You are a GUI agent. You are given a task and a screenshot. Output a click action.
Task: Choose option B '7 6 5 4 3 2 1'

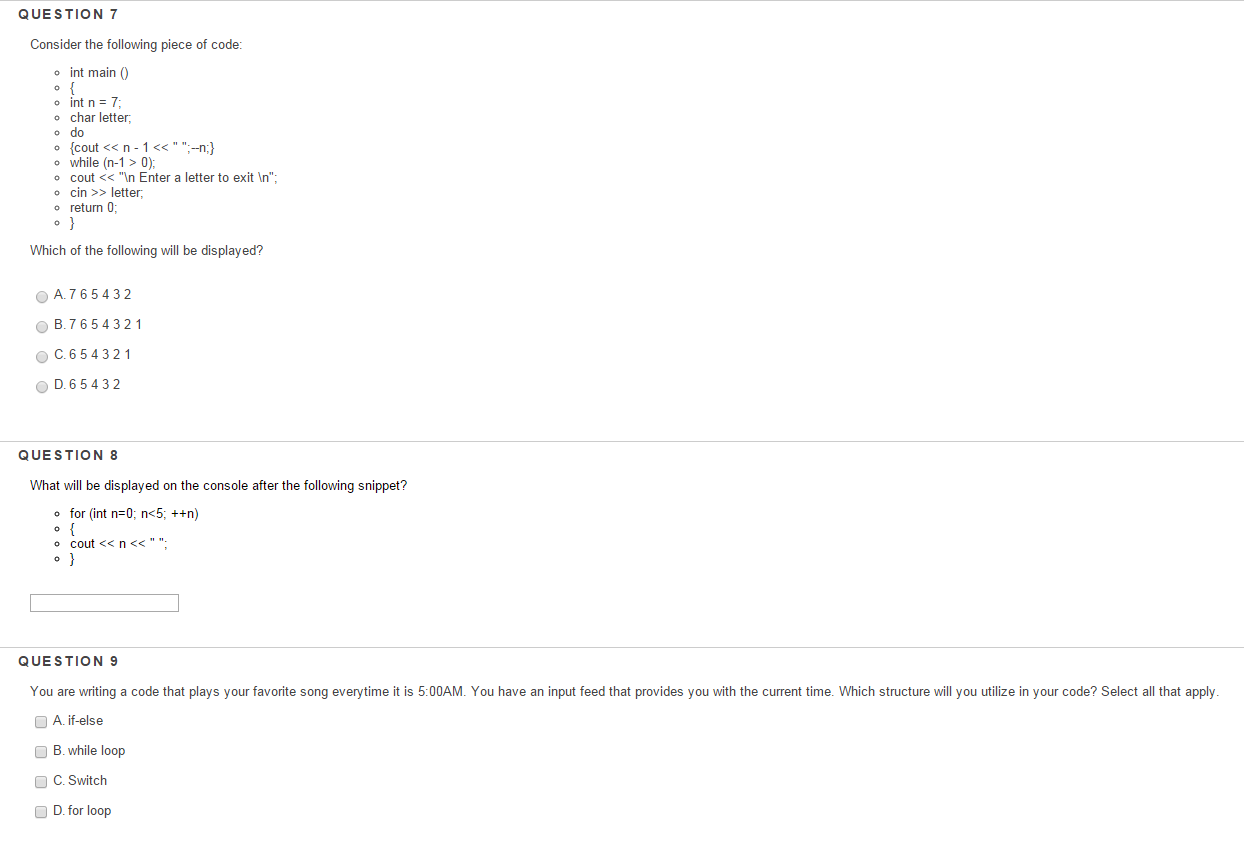coord(41,326)
